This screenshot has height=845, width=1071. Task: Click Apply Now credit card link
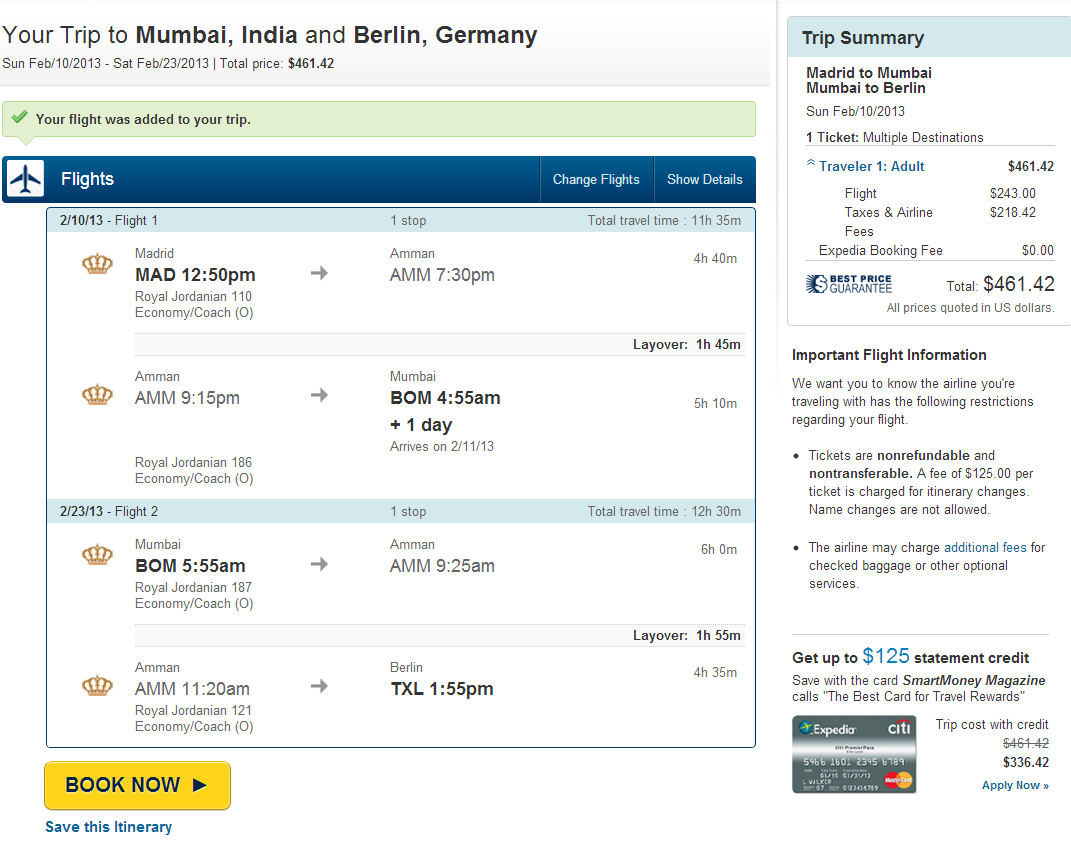pyautogui.click(x=1015, y=785)
